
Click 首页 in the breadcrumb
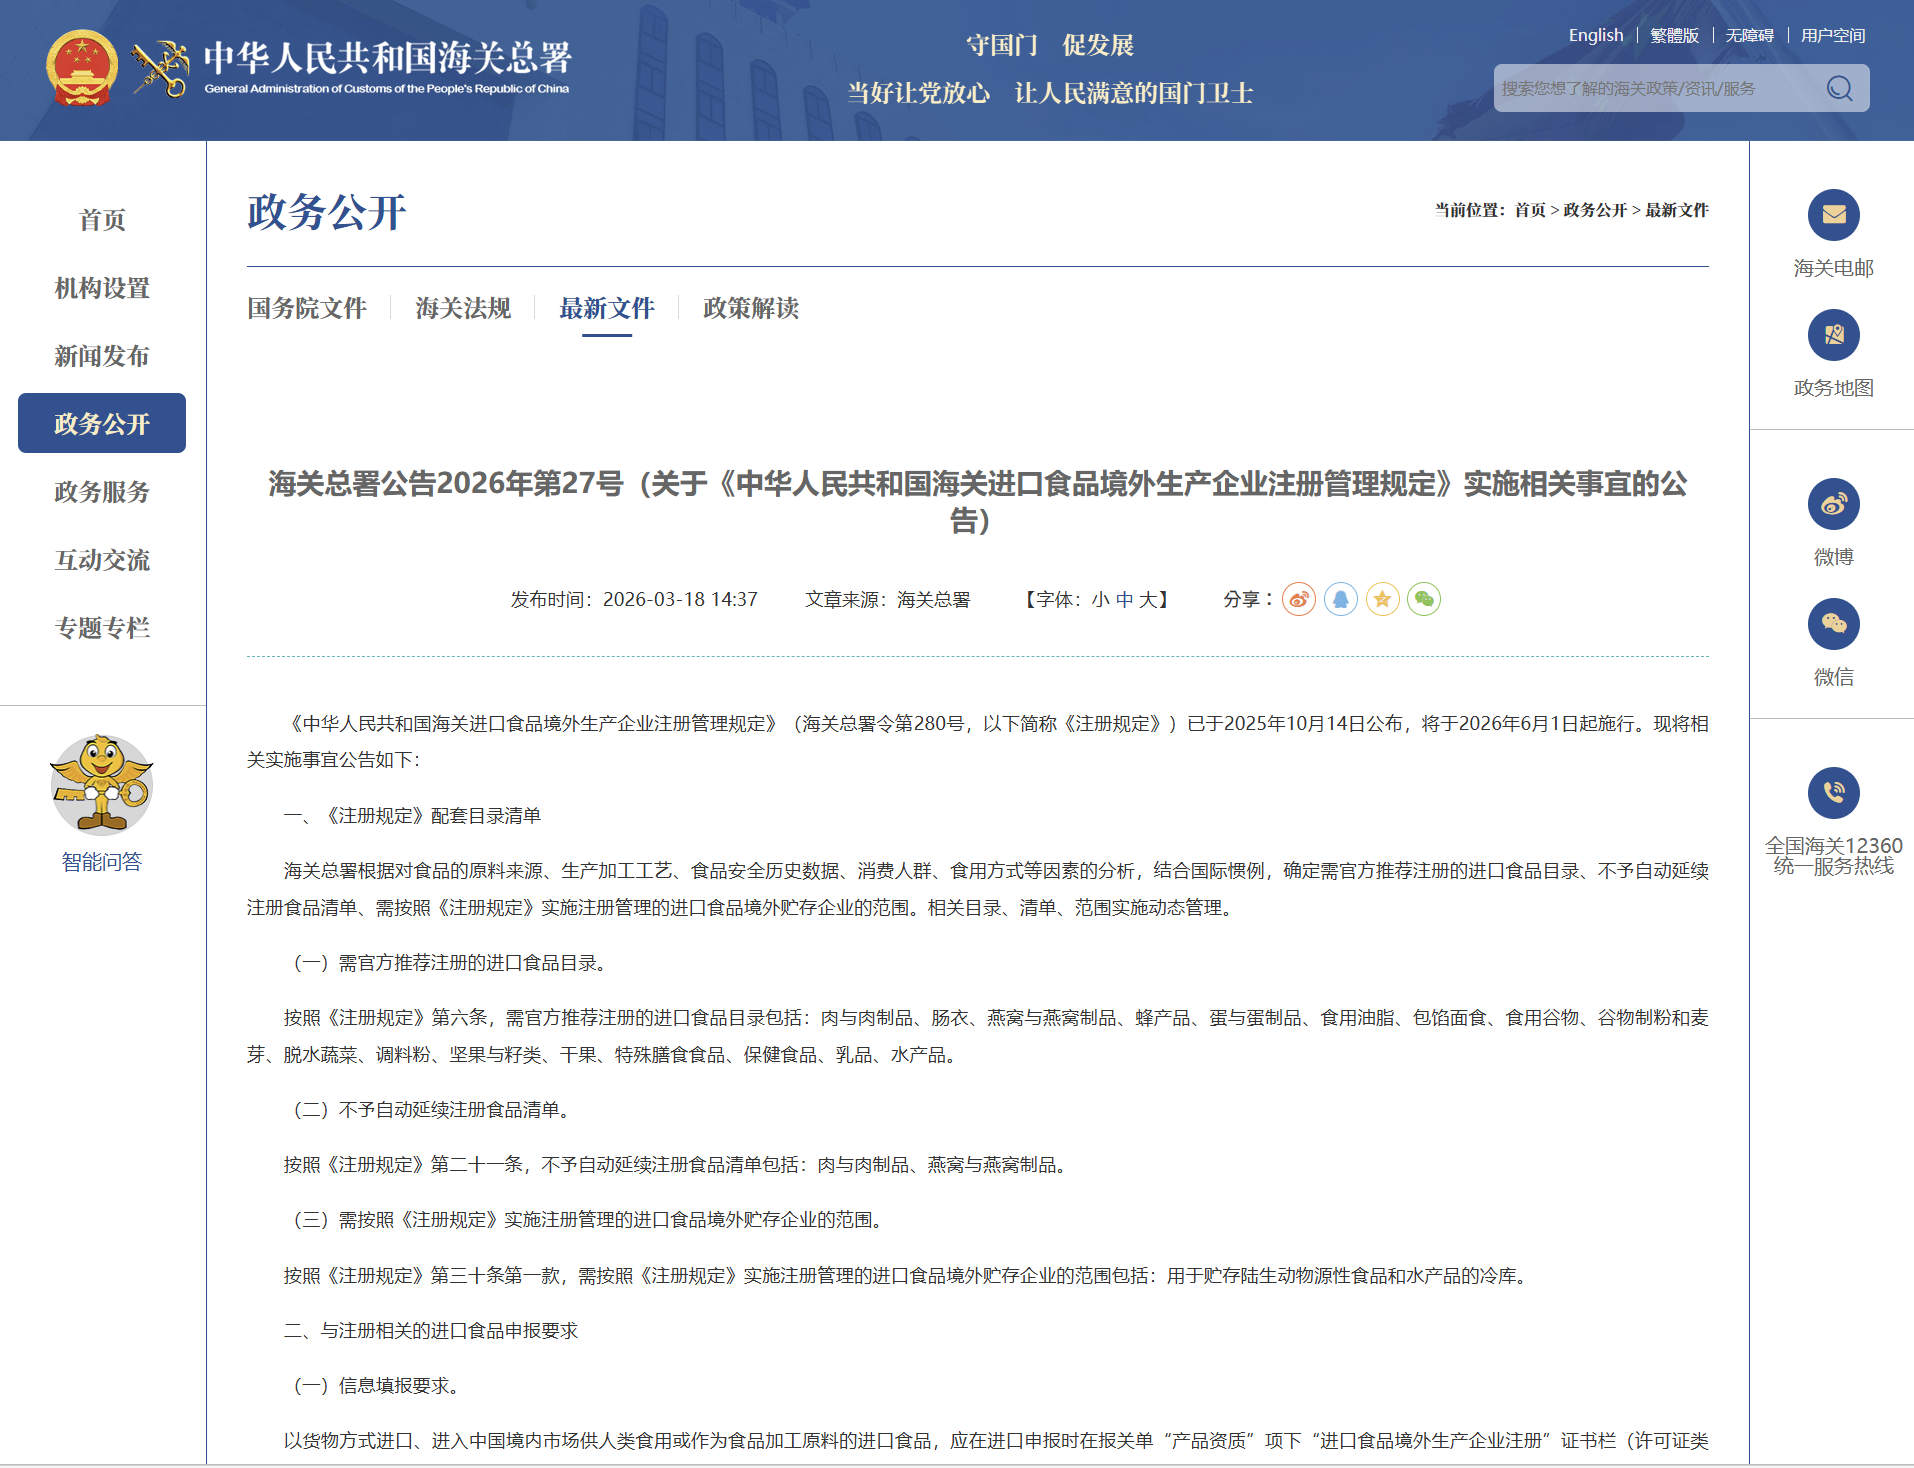coord(1530,210)
